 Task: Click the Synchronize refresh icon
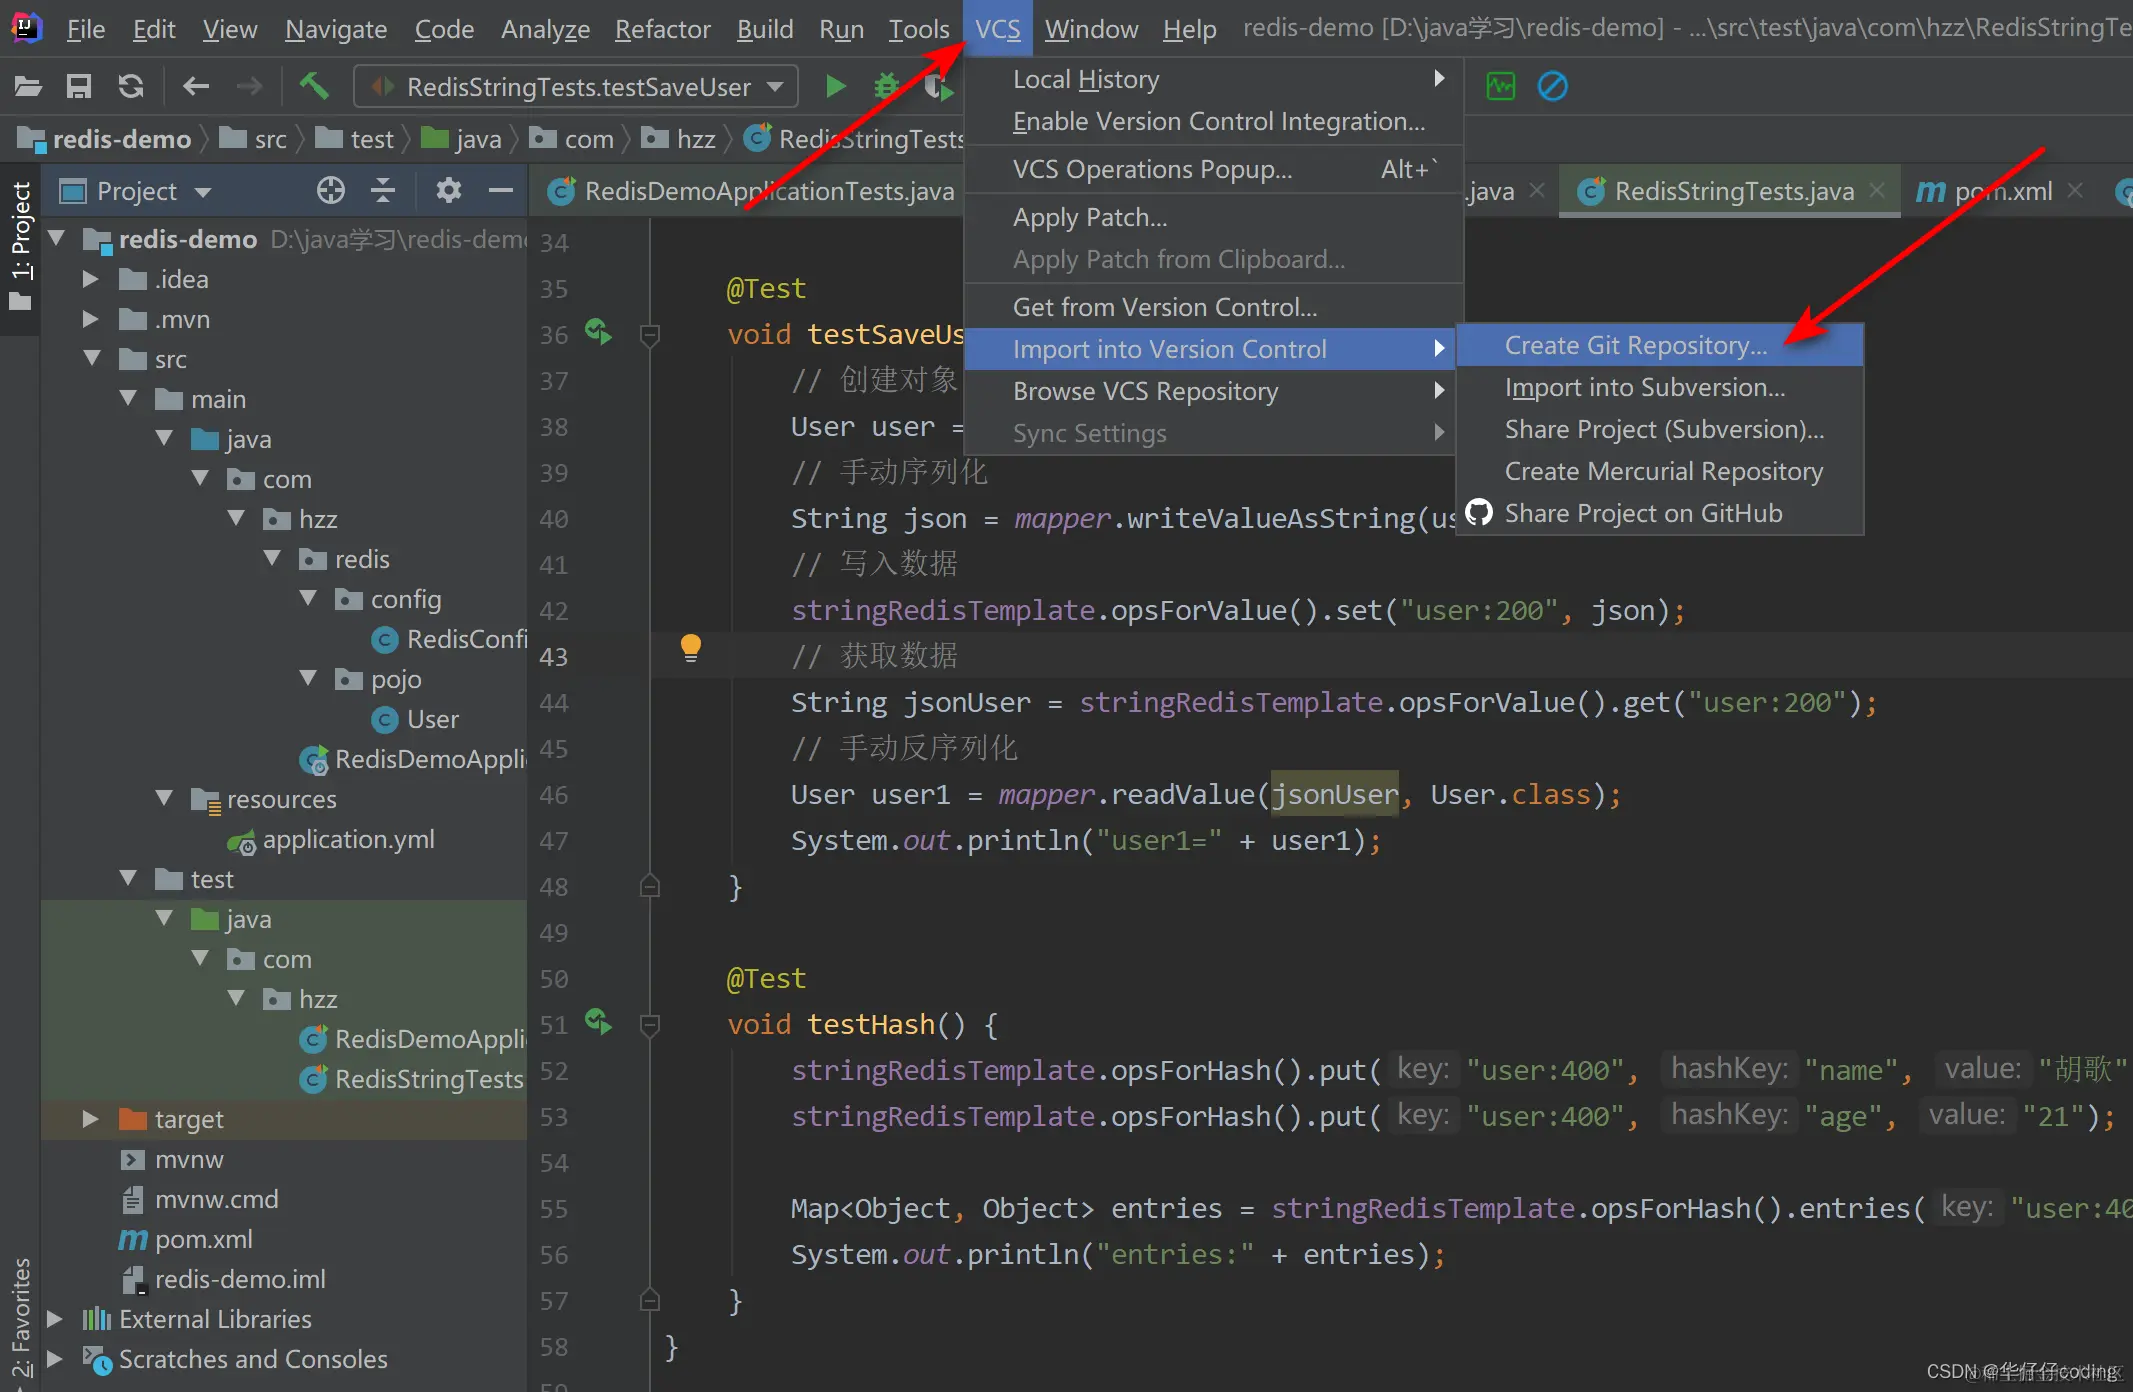tap(131, 87)
